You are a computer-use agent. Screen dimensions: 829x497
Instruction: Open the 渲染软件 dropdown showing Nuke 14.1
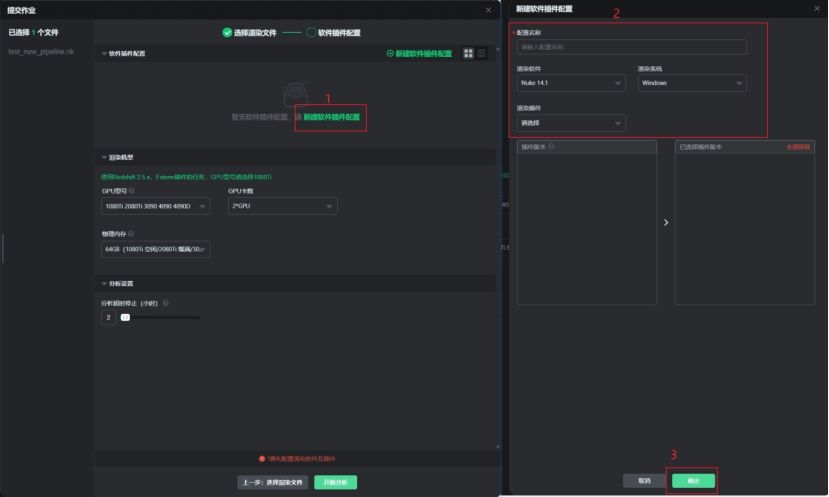click(571, 83)
